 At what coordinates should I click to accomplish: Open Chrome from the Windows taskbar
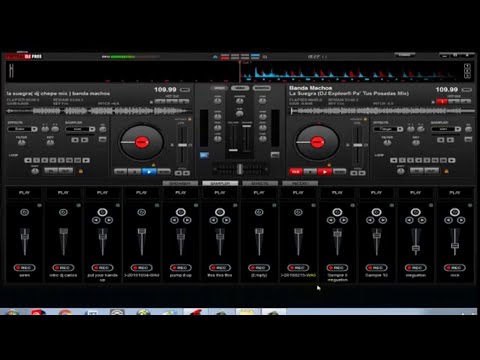[x=65, y=313]
